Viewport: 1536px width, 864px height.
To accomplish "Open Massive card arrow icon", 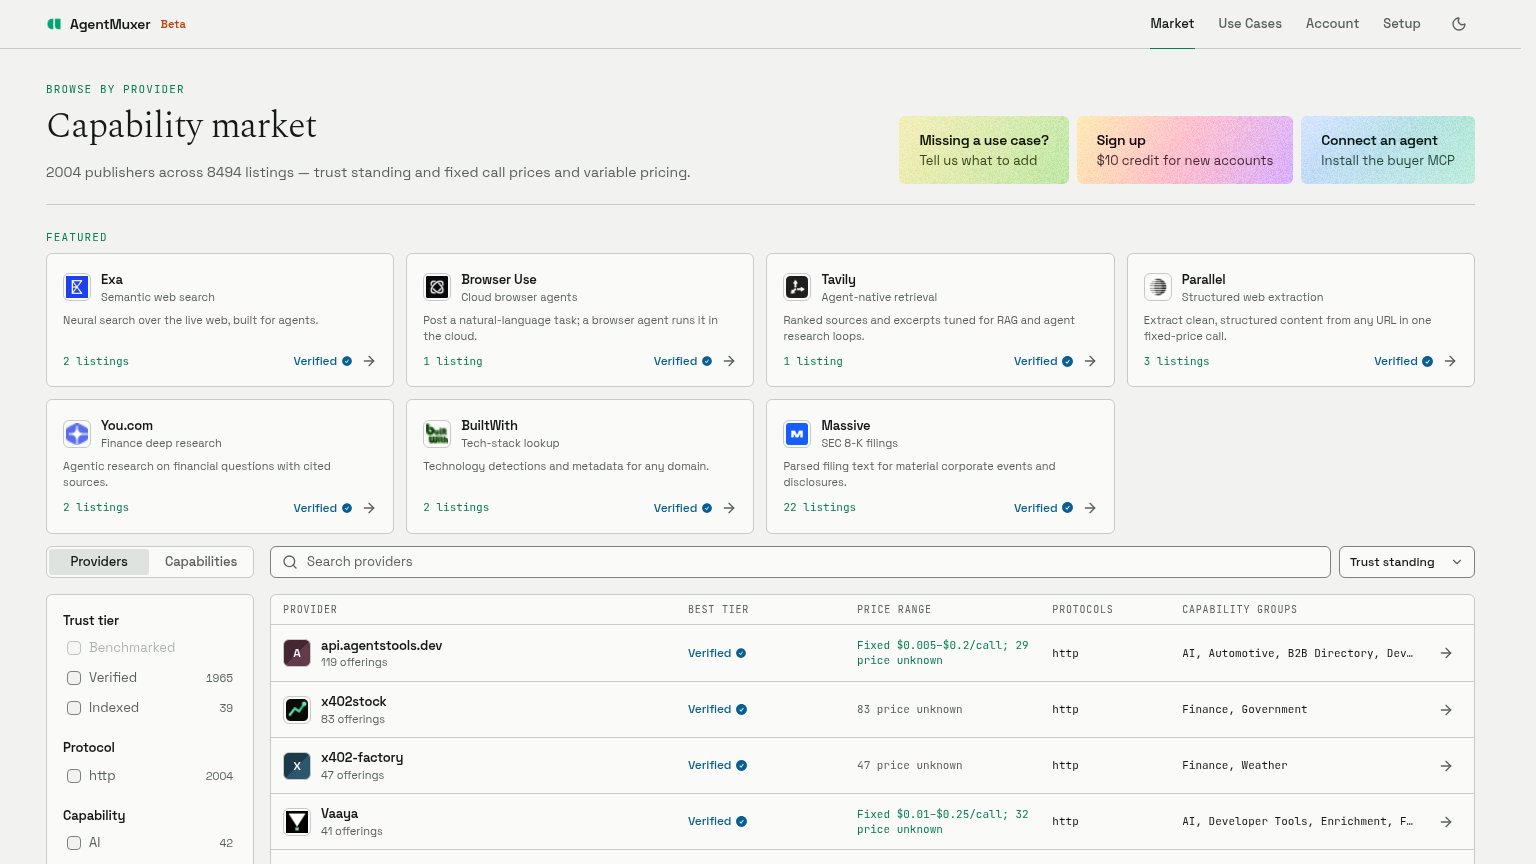I will pos(1090,508).
